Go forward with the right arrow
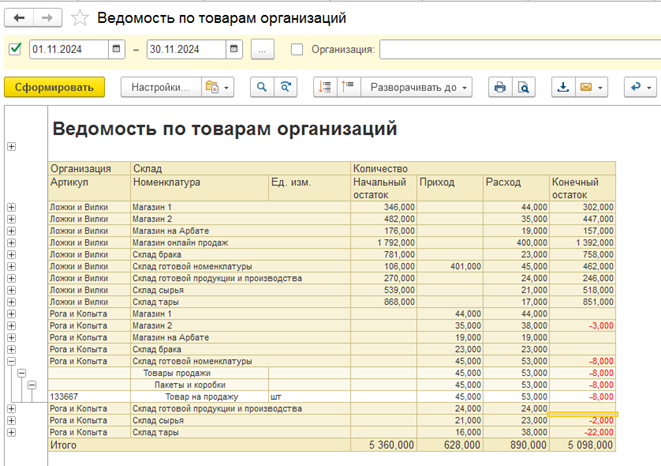The height and width of the screenshot is (466, 661). pos(48,18)
